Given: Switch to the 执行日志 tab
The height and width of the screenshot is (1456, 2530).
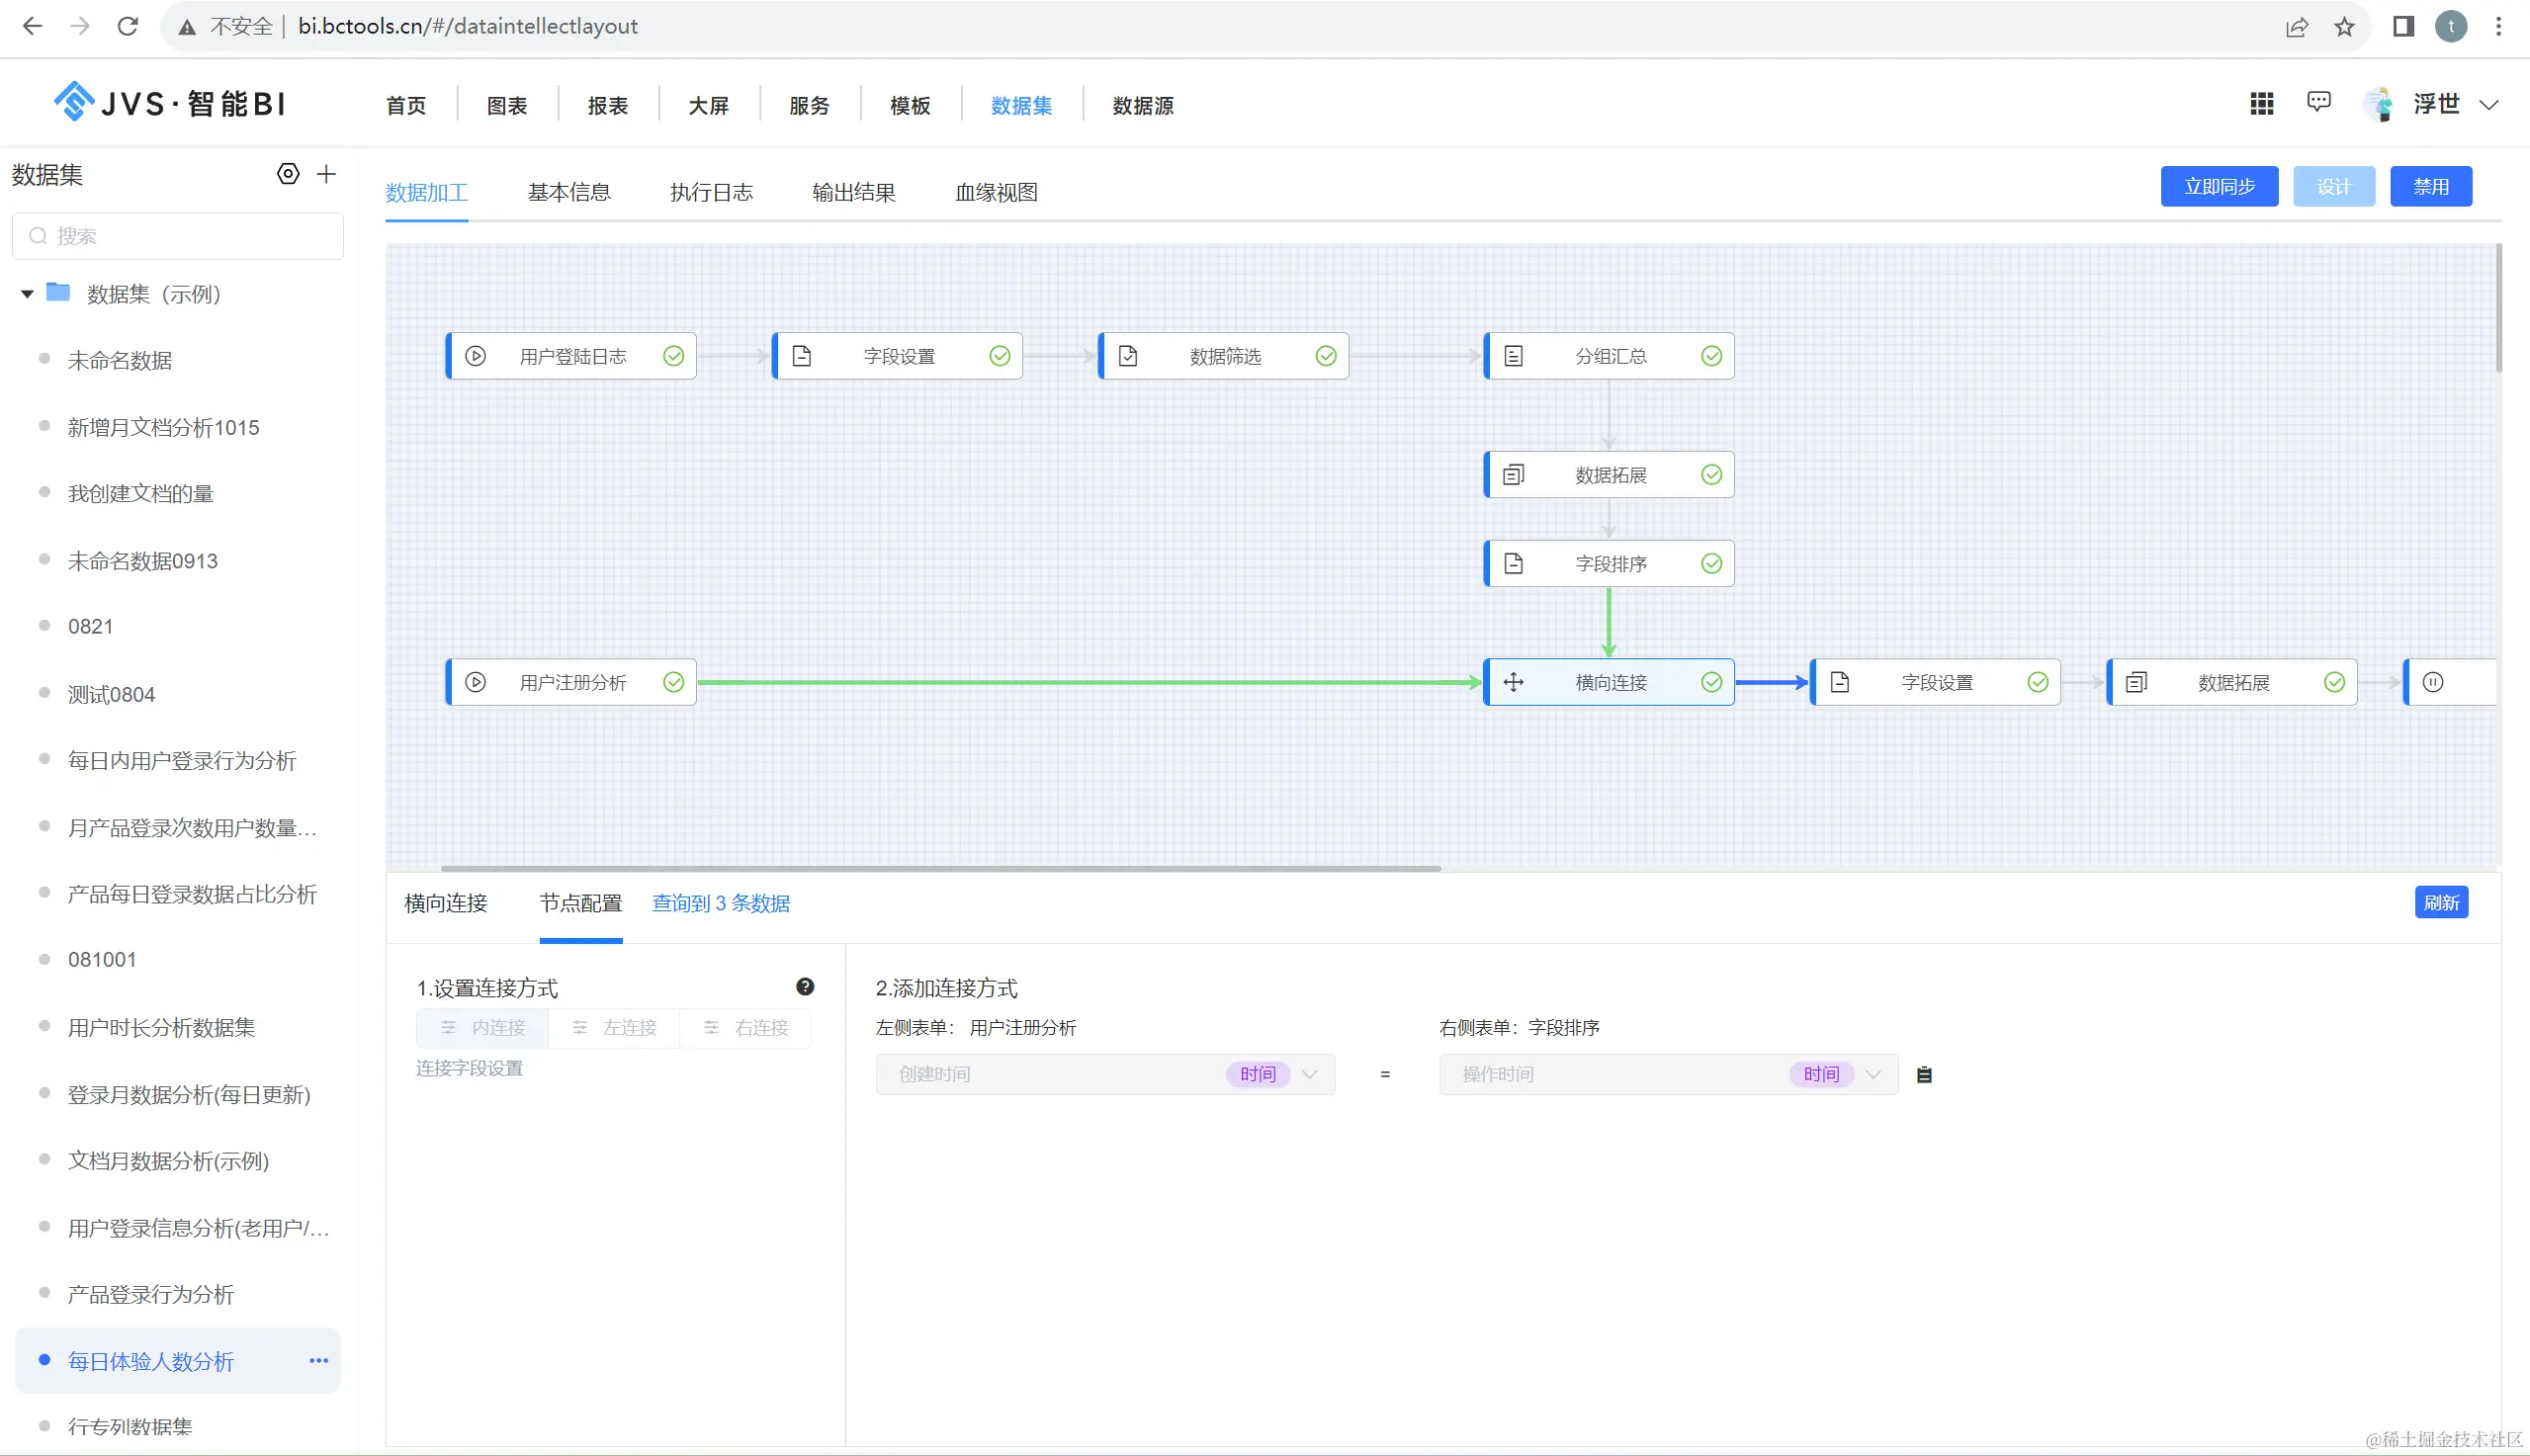Looking at the screenshot, I should (711, 192).
